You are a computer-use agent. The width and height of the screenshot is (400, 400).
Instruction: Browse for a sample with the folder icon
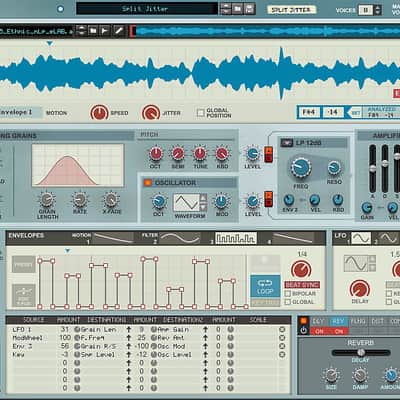(93, 31)
